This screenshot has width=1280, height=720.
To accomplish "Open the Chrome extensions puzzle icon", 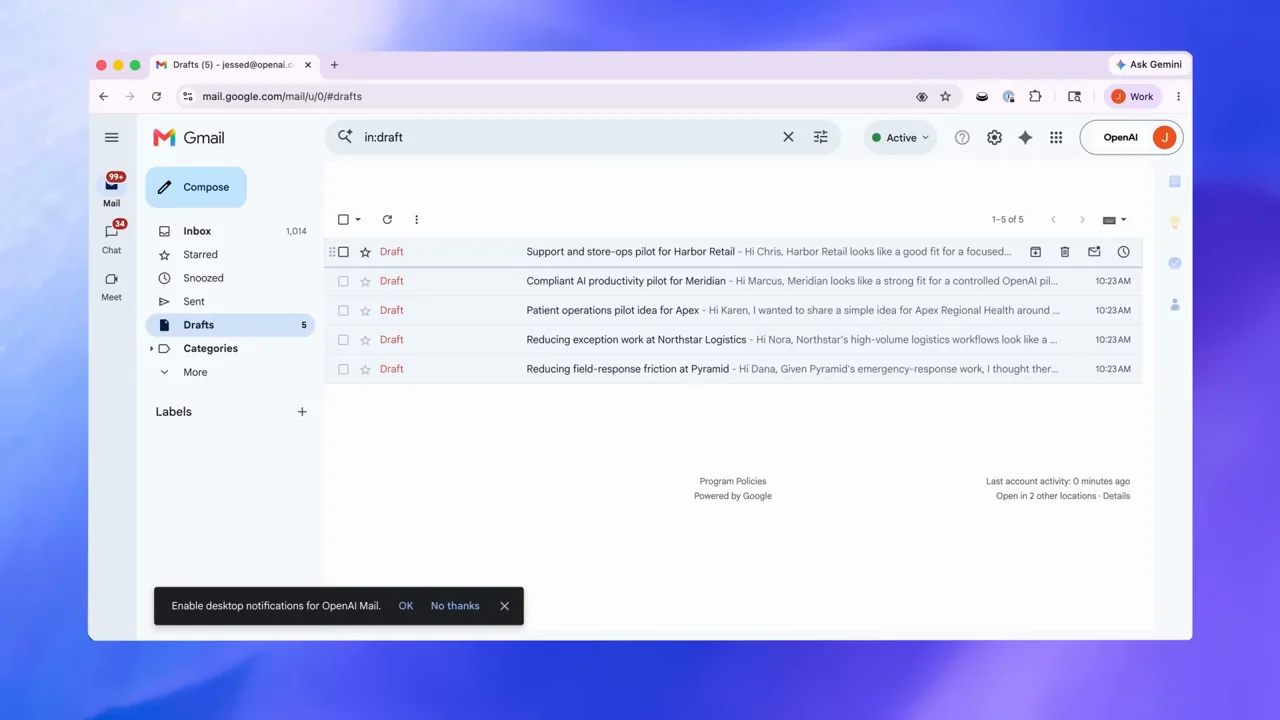I will click(x=1035, y=96).
